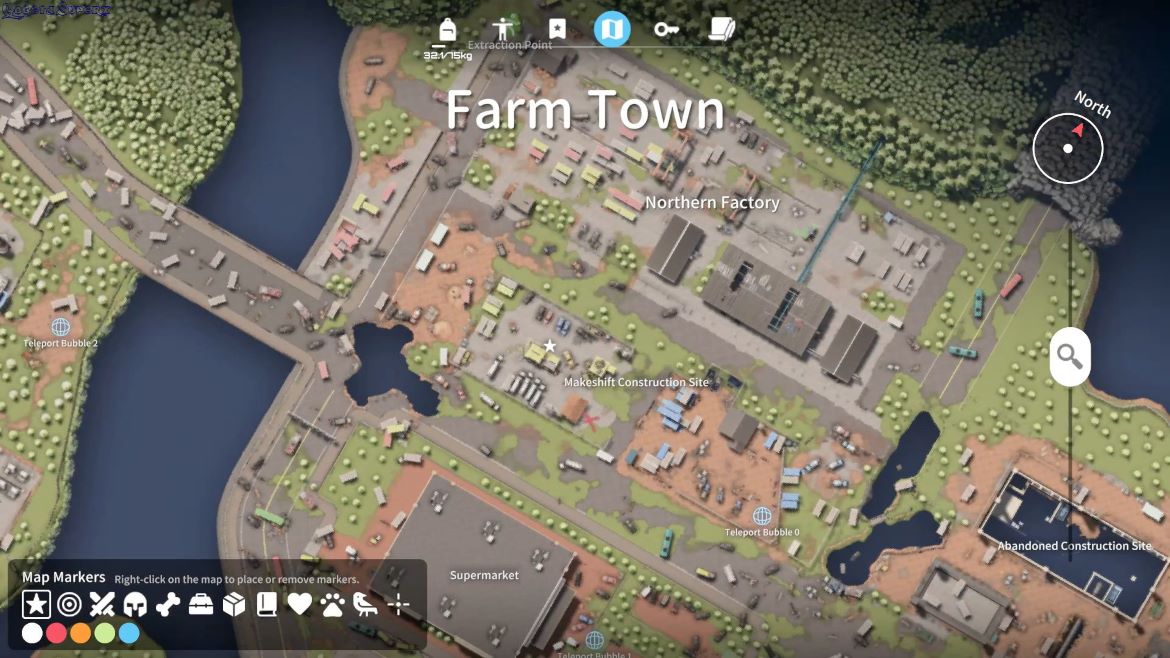This screenshot has width=1170, height=658.
Task: Set marker color to red
Action: click(x=57, y=633)
